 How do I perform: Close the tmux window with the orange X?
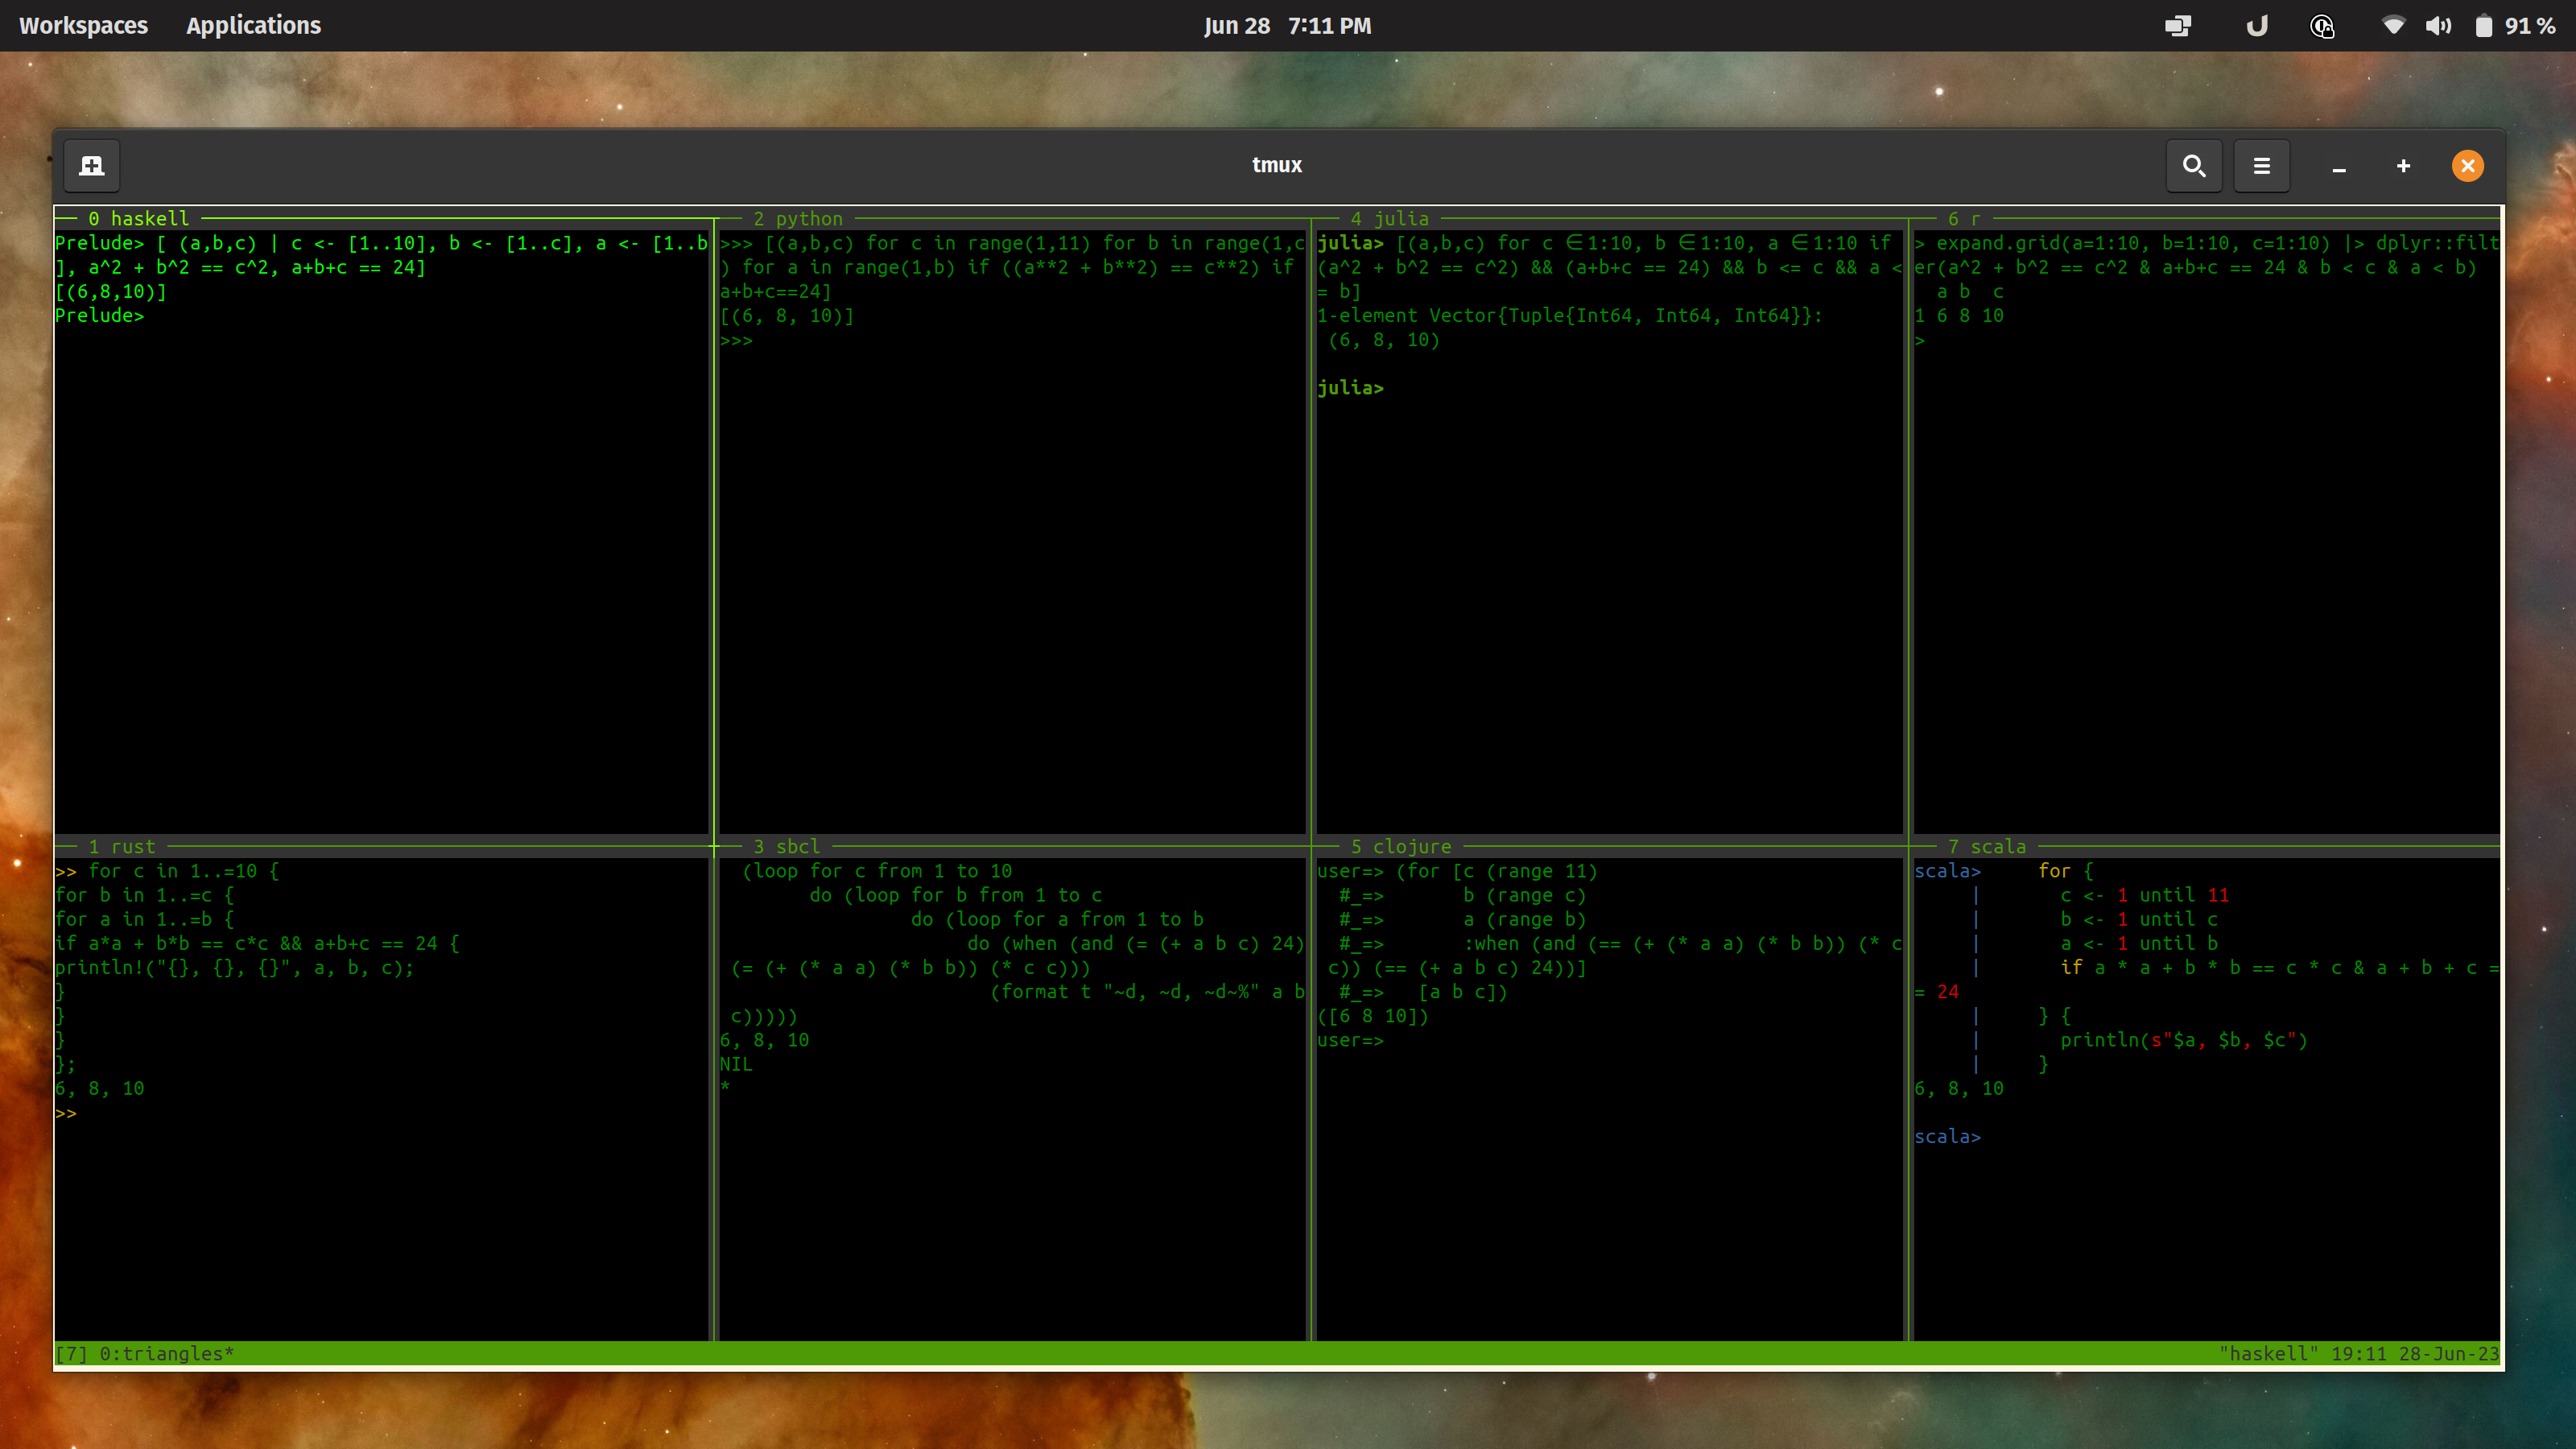point(2467,166)
